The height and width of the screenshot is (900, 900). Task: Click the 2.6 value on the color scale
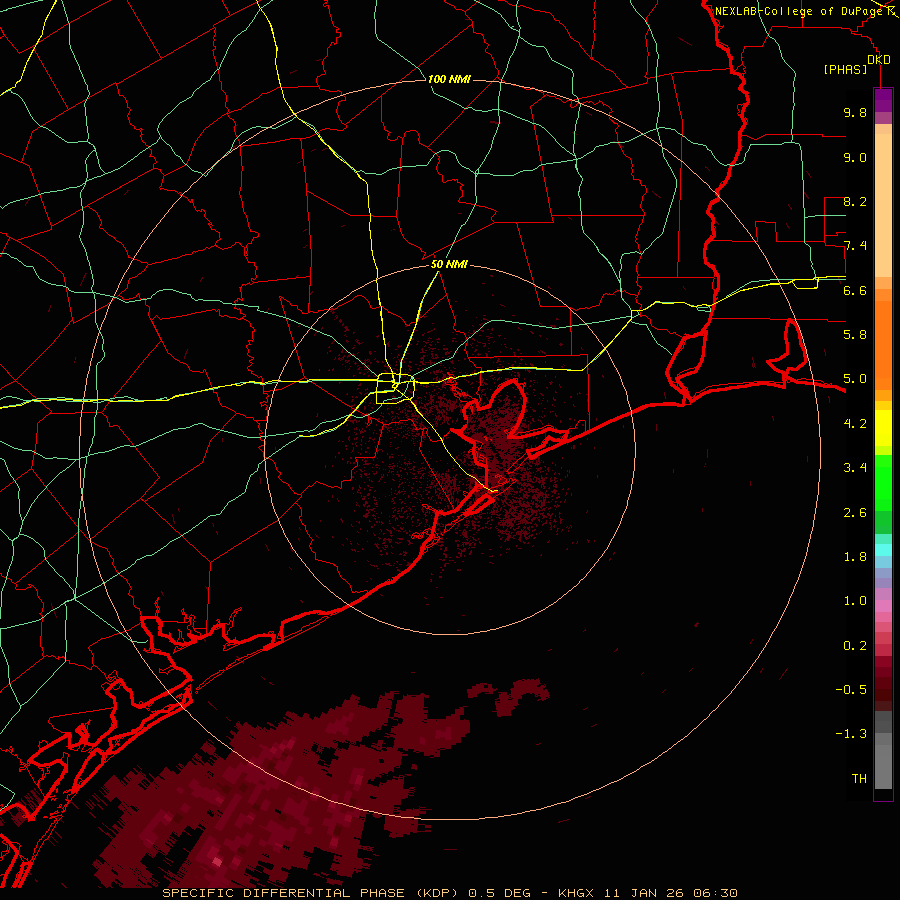point(855,513)
